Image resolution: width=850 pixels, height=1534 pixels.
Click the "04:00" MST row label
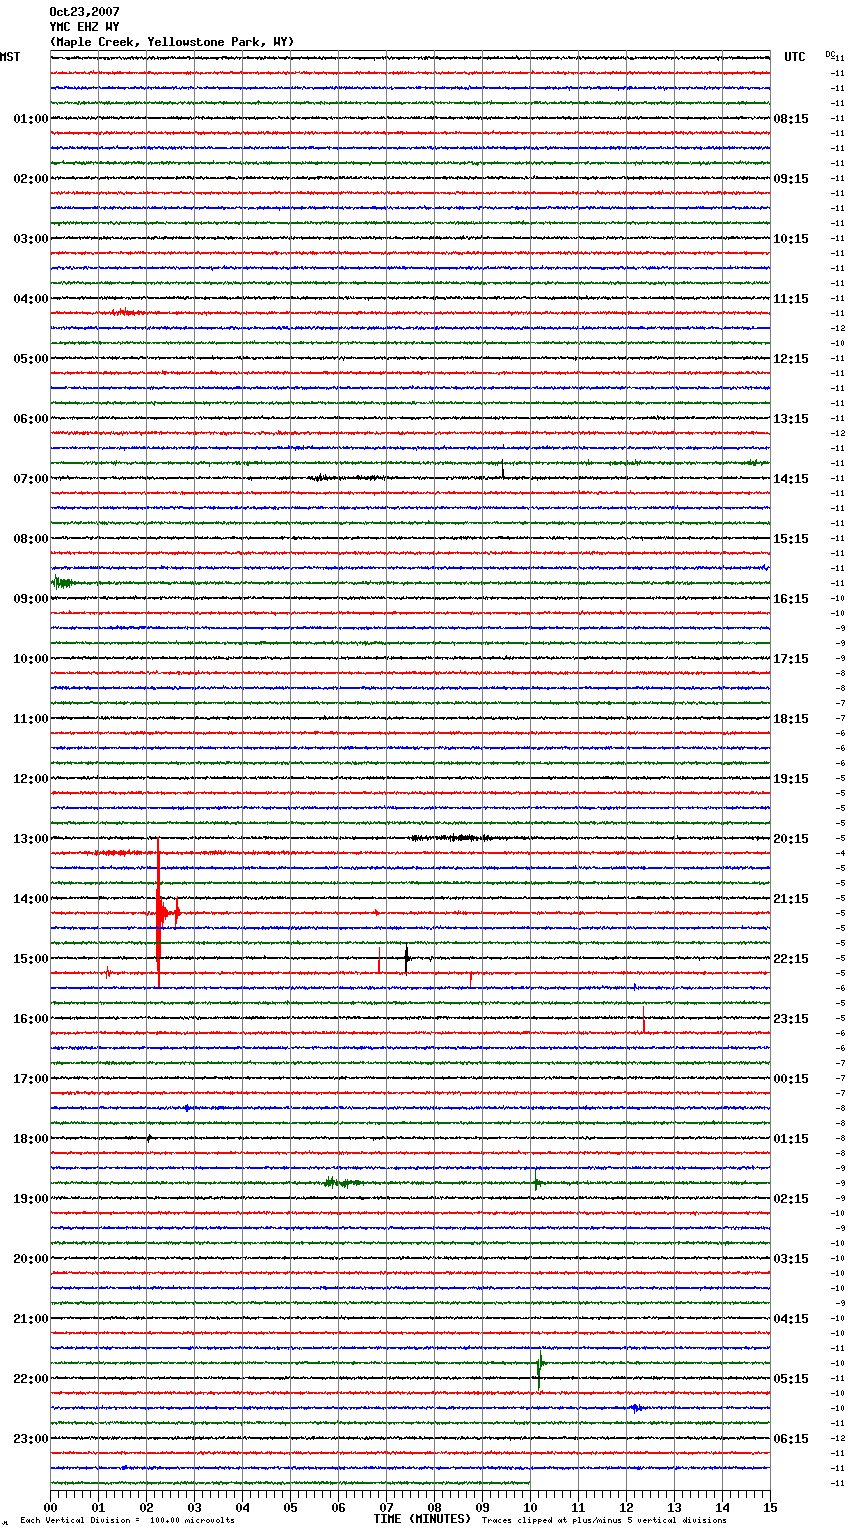click(31, 299)
